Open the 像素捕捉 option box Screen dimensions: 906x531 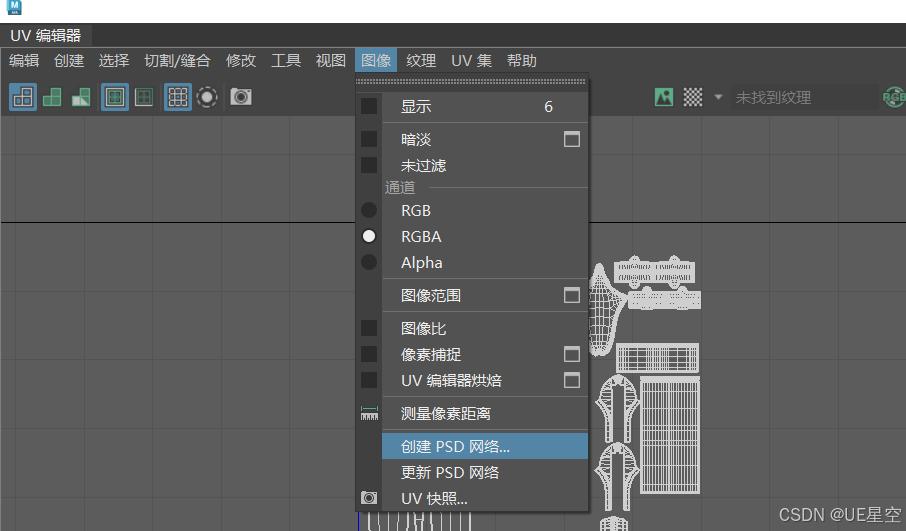(571, 354)
